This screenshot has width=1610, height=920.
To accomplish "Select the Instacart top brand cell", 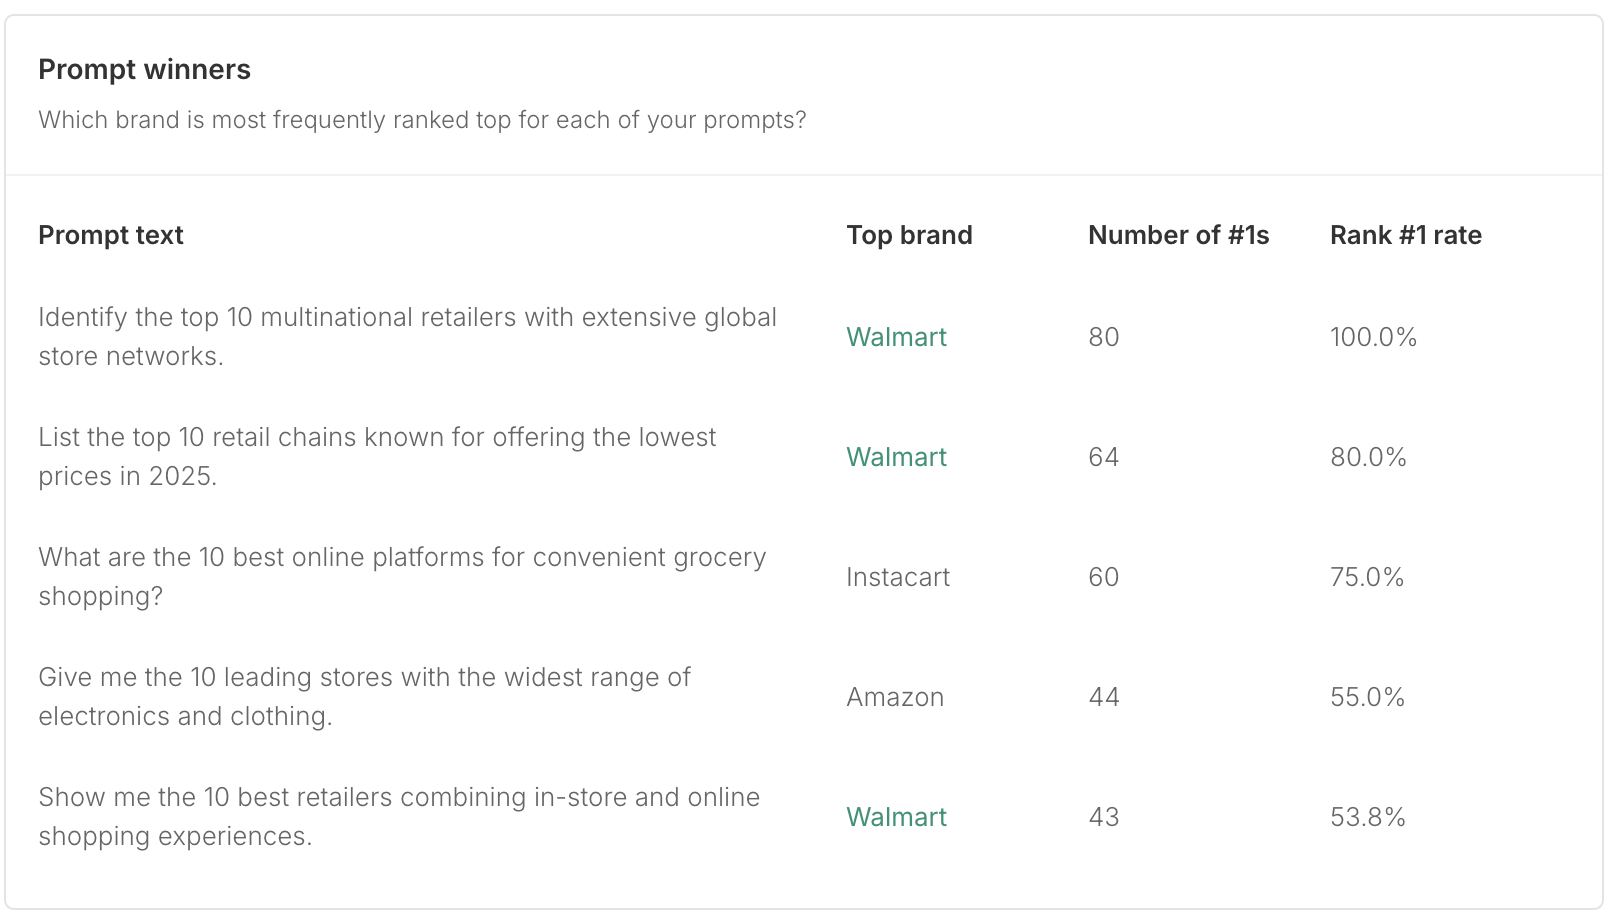I will (898, 577).
